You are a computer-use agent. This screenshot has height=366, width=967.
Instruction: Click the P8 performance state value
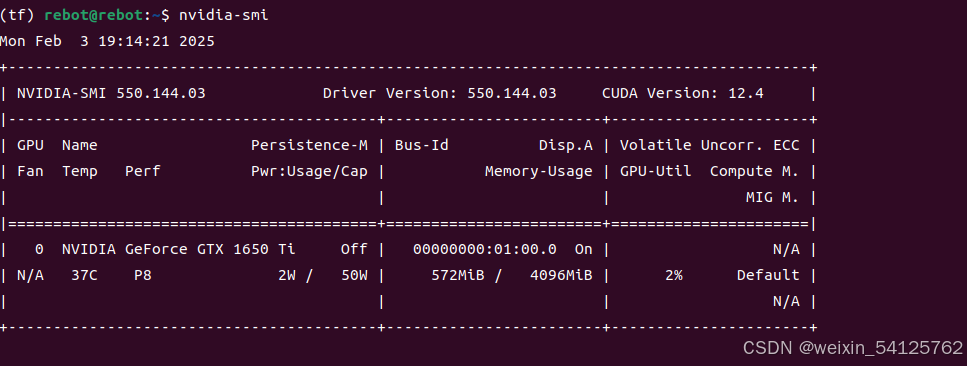click(x=142, y=275)
